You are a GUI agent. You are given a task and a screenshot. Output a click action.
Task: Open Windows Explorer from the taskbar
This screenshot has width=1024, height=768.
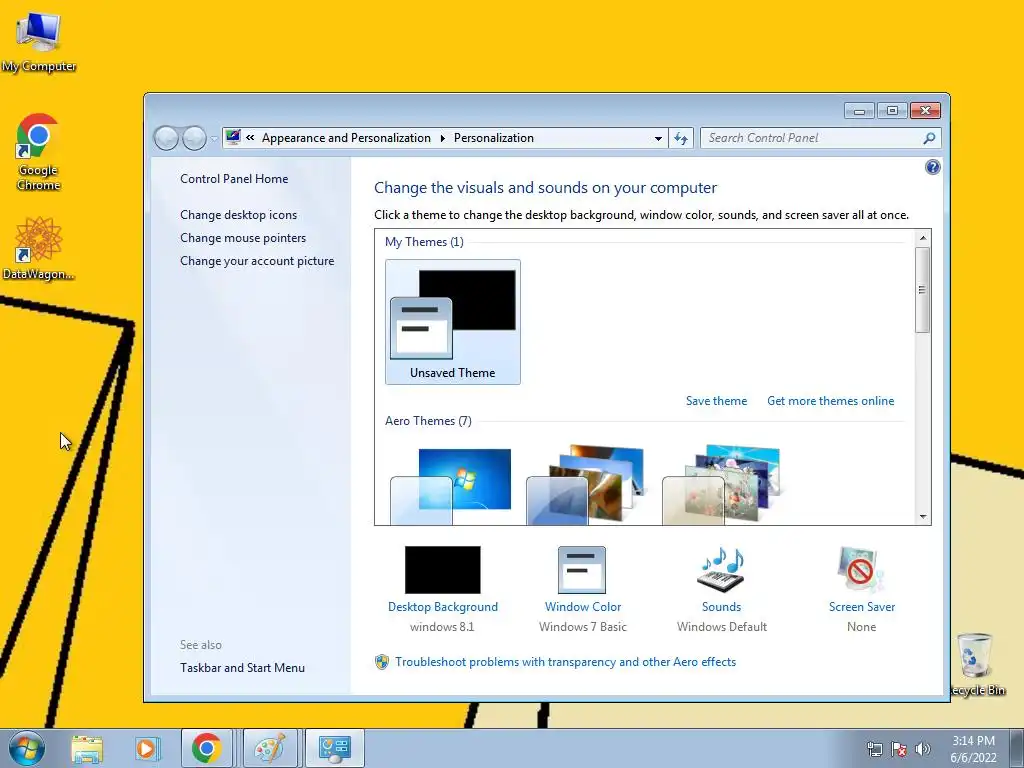click(87, 748)
